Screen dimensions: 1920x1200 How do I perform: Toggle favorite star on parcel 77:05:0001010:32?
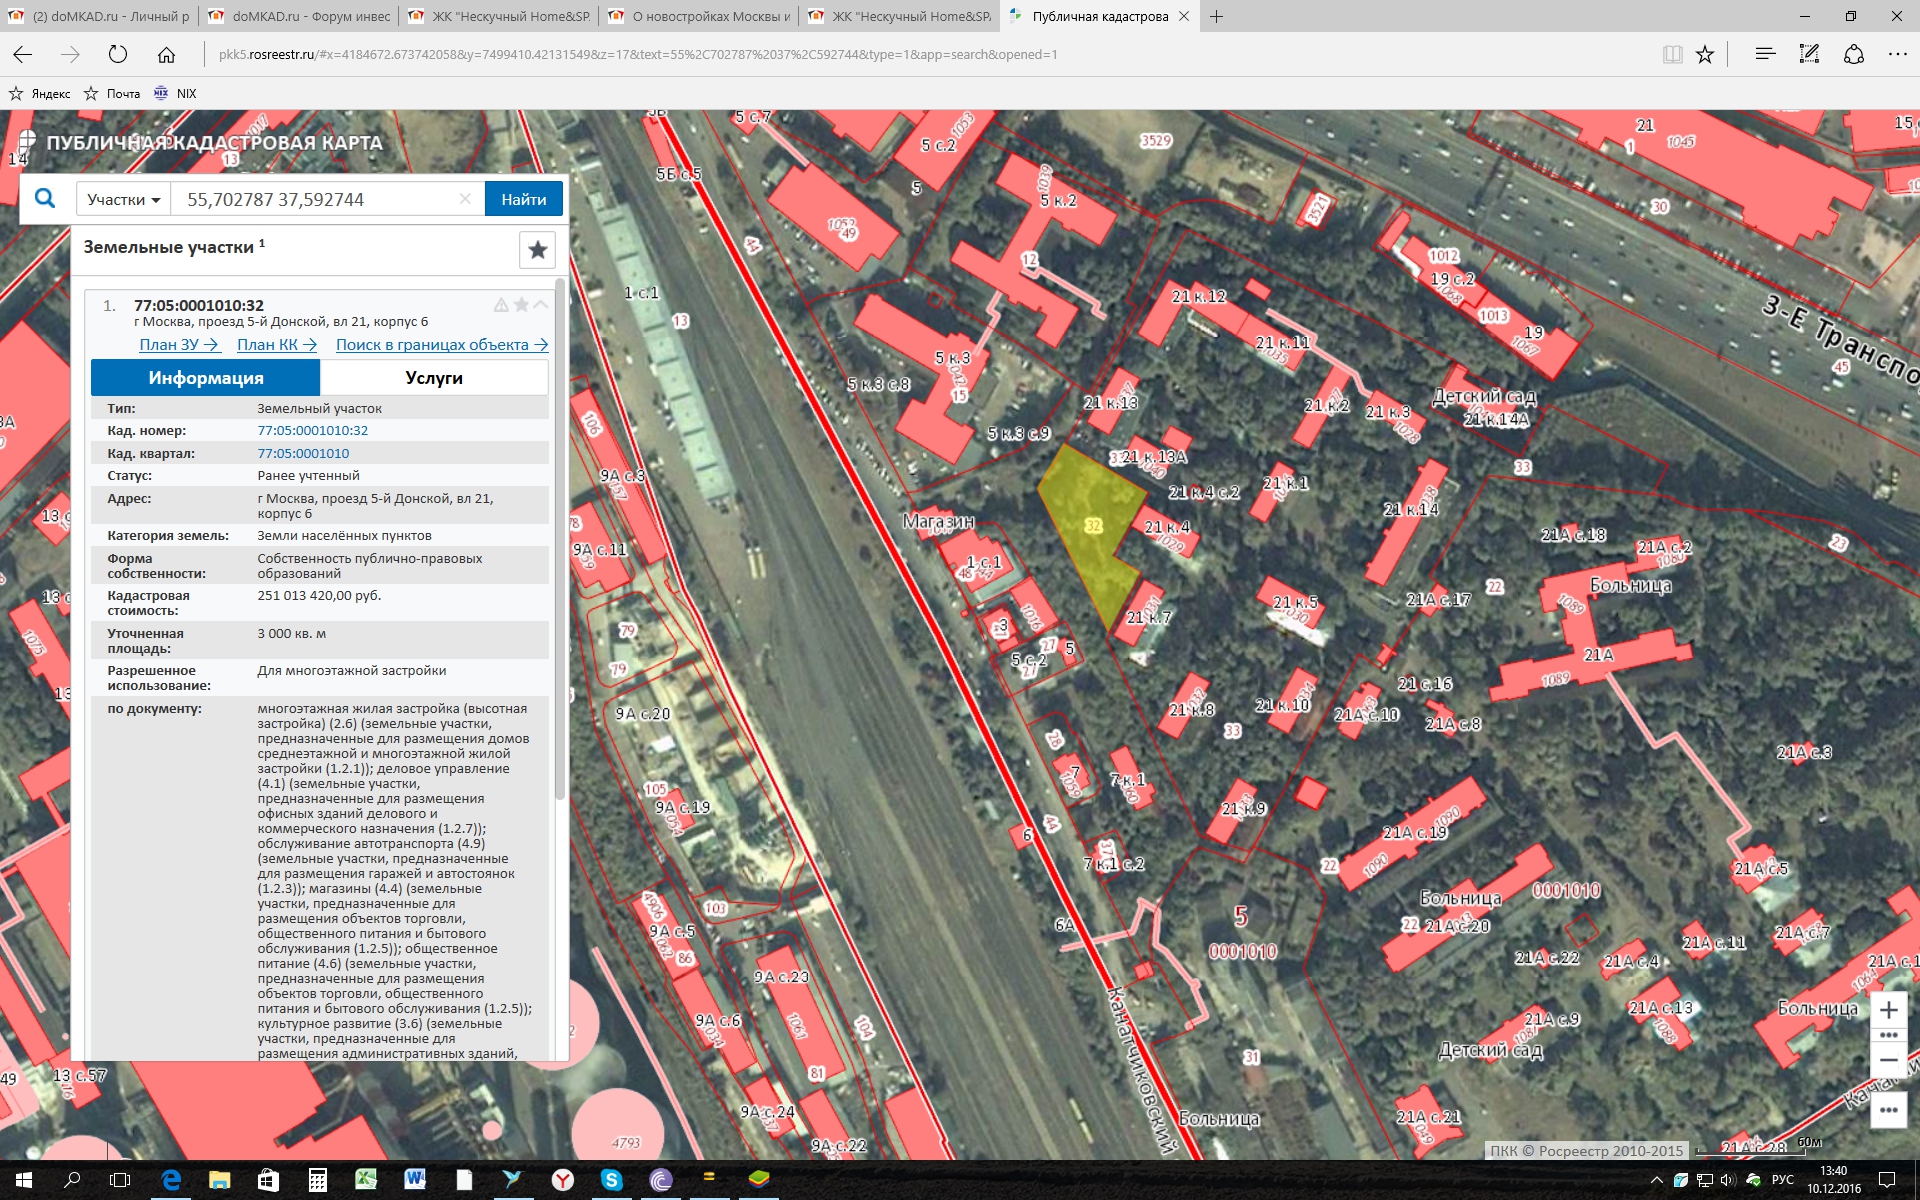click(x=521, y=305)
